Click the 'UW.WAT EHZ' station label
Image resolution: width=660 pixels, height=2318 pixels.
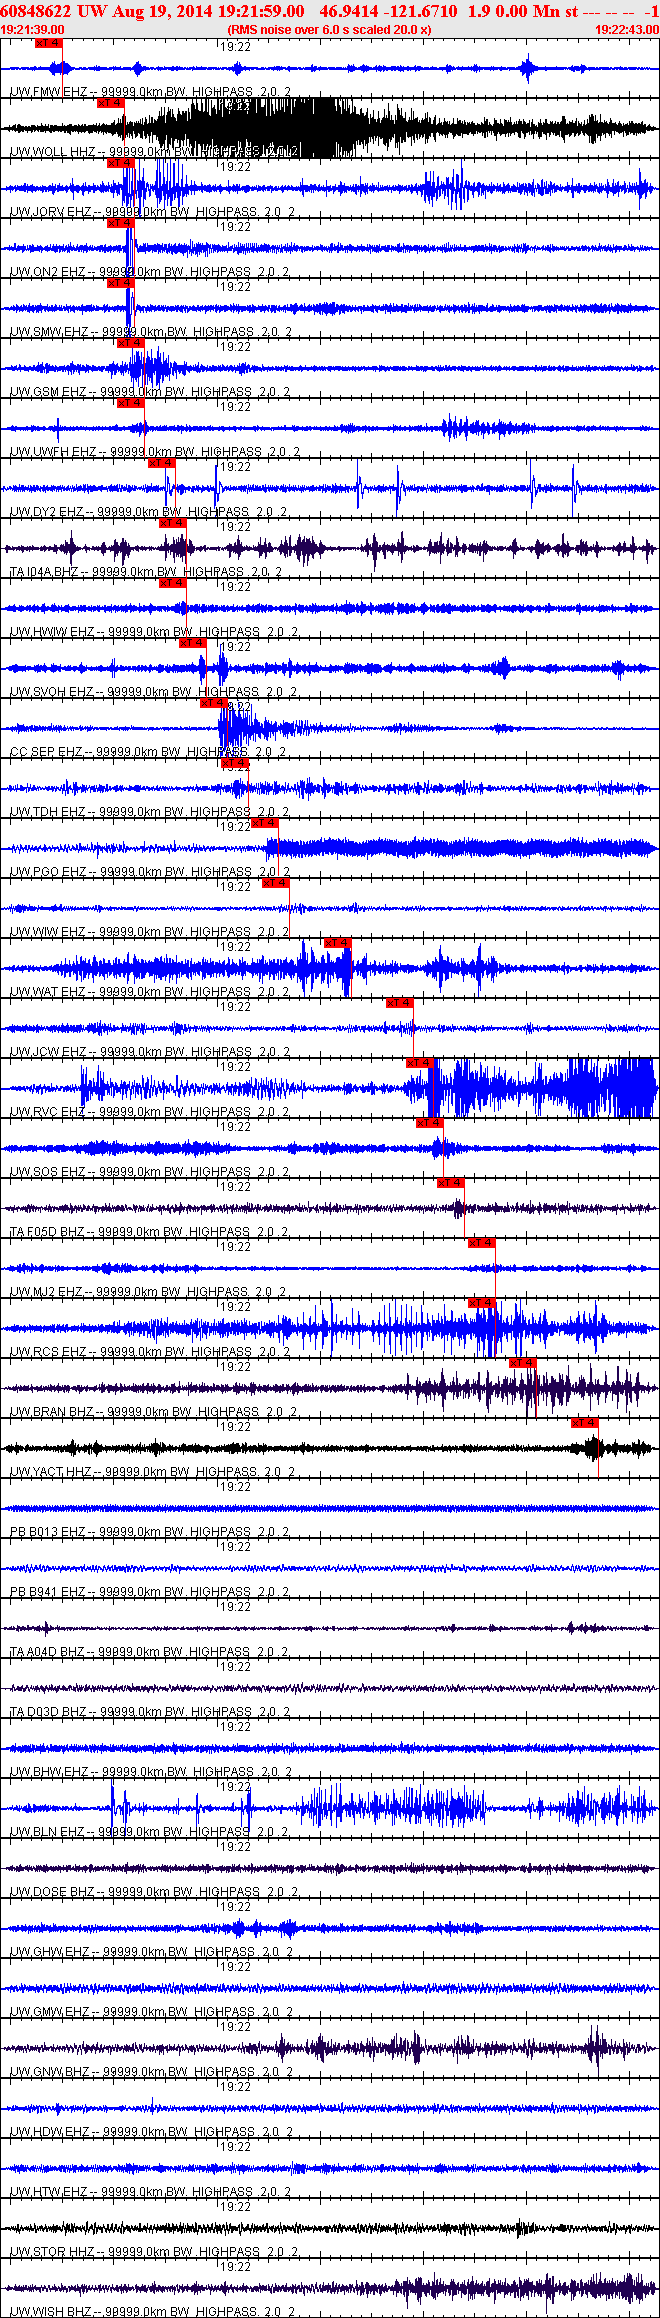point(48,992)
